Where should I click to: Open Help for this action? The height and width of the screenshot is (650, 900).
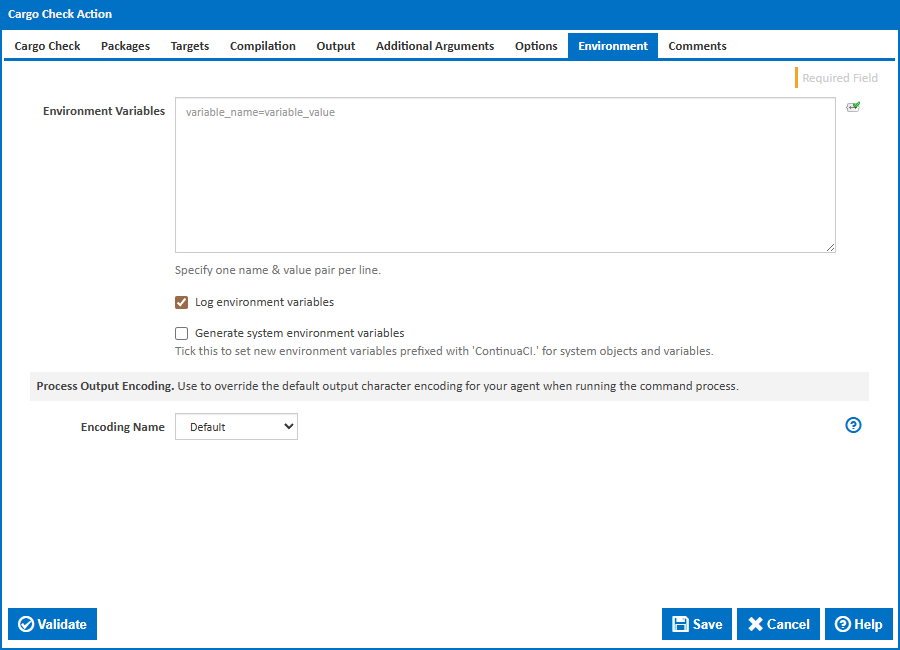coord(858,624)
